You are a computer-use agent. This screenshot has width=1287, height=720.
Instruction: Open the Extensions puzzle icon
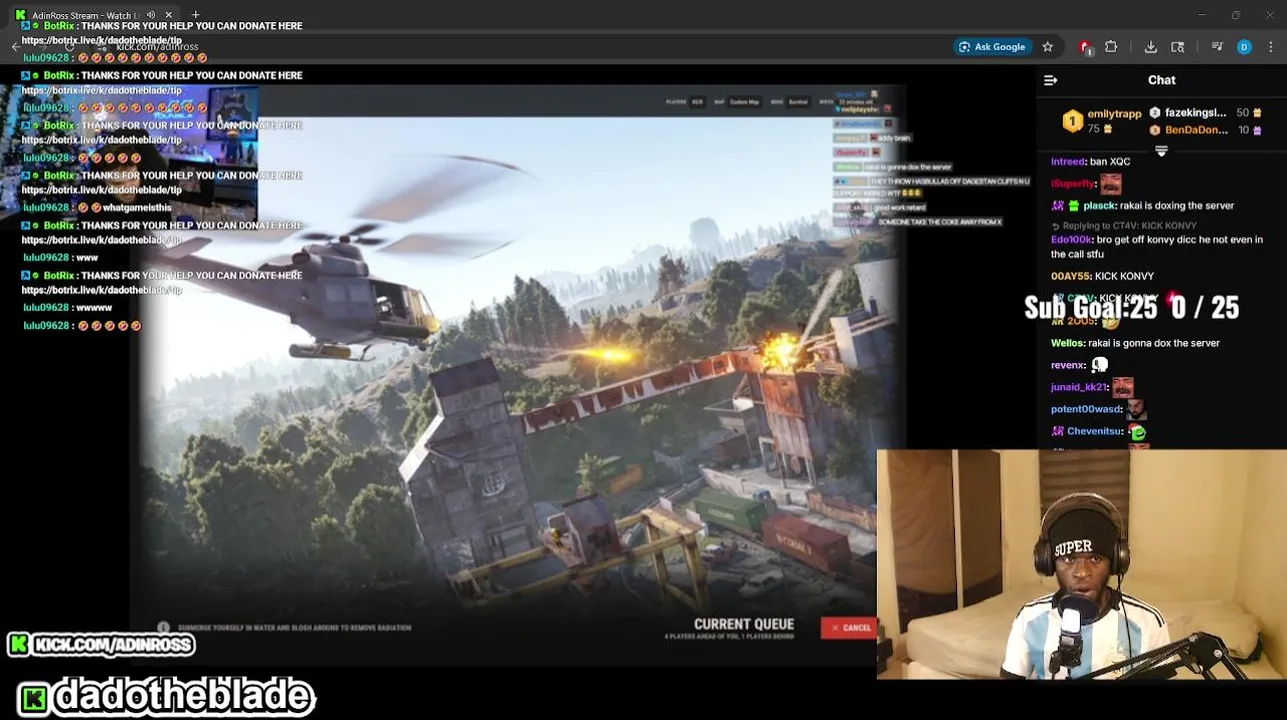pyautogui.click(x=1111, y=47)
